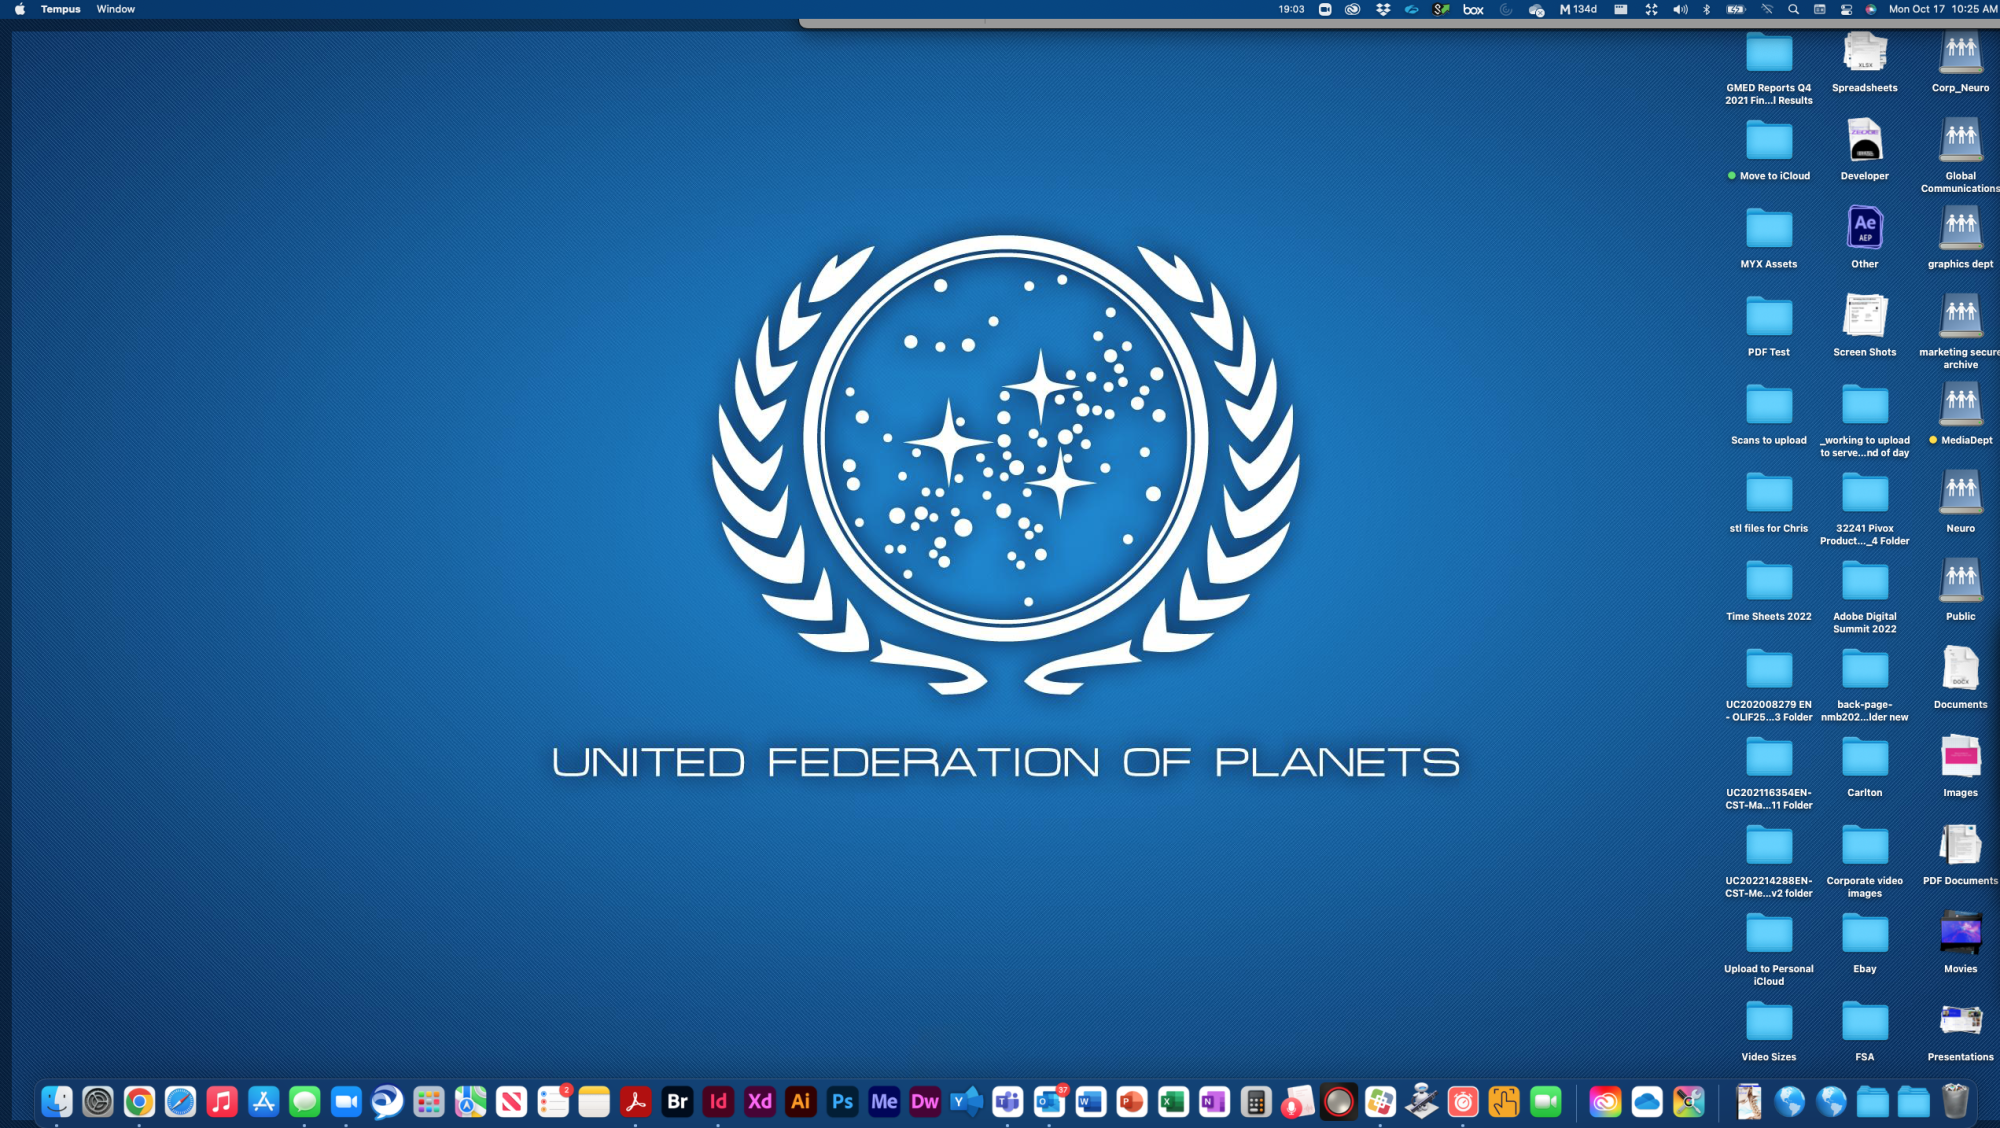This screenshot has width=2000, height=1128.
Task: Select the Screen Shots desktop stack
Action: pos(1865,326)
